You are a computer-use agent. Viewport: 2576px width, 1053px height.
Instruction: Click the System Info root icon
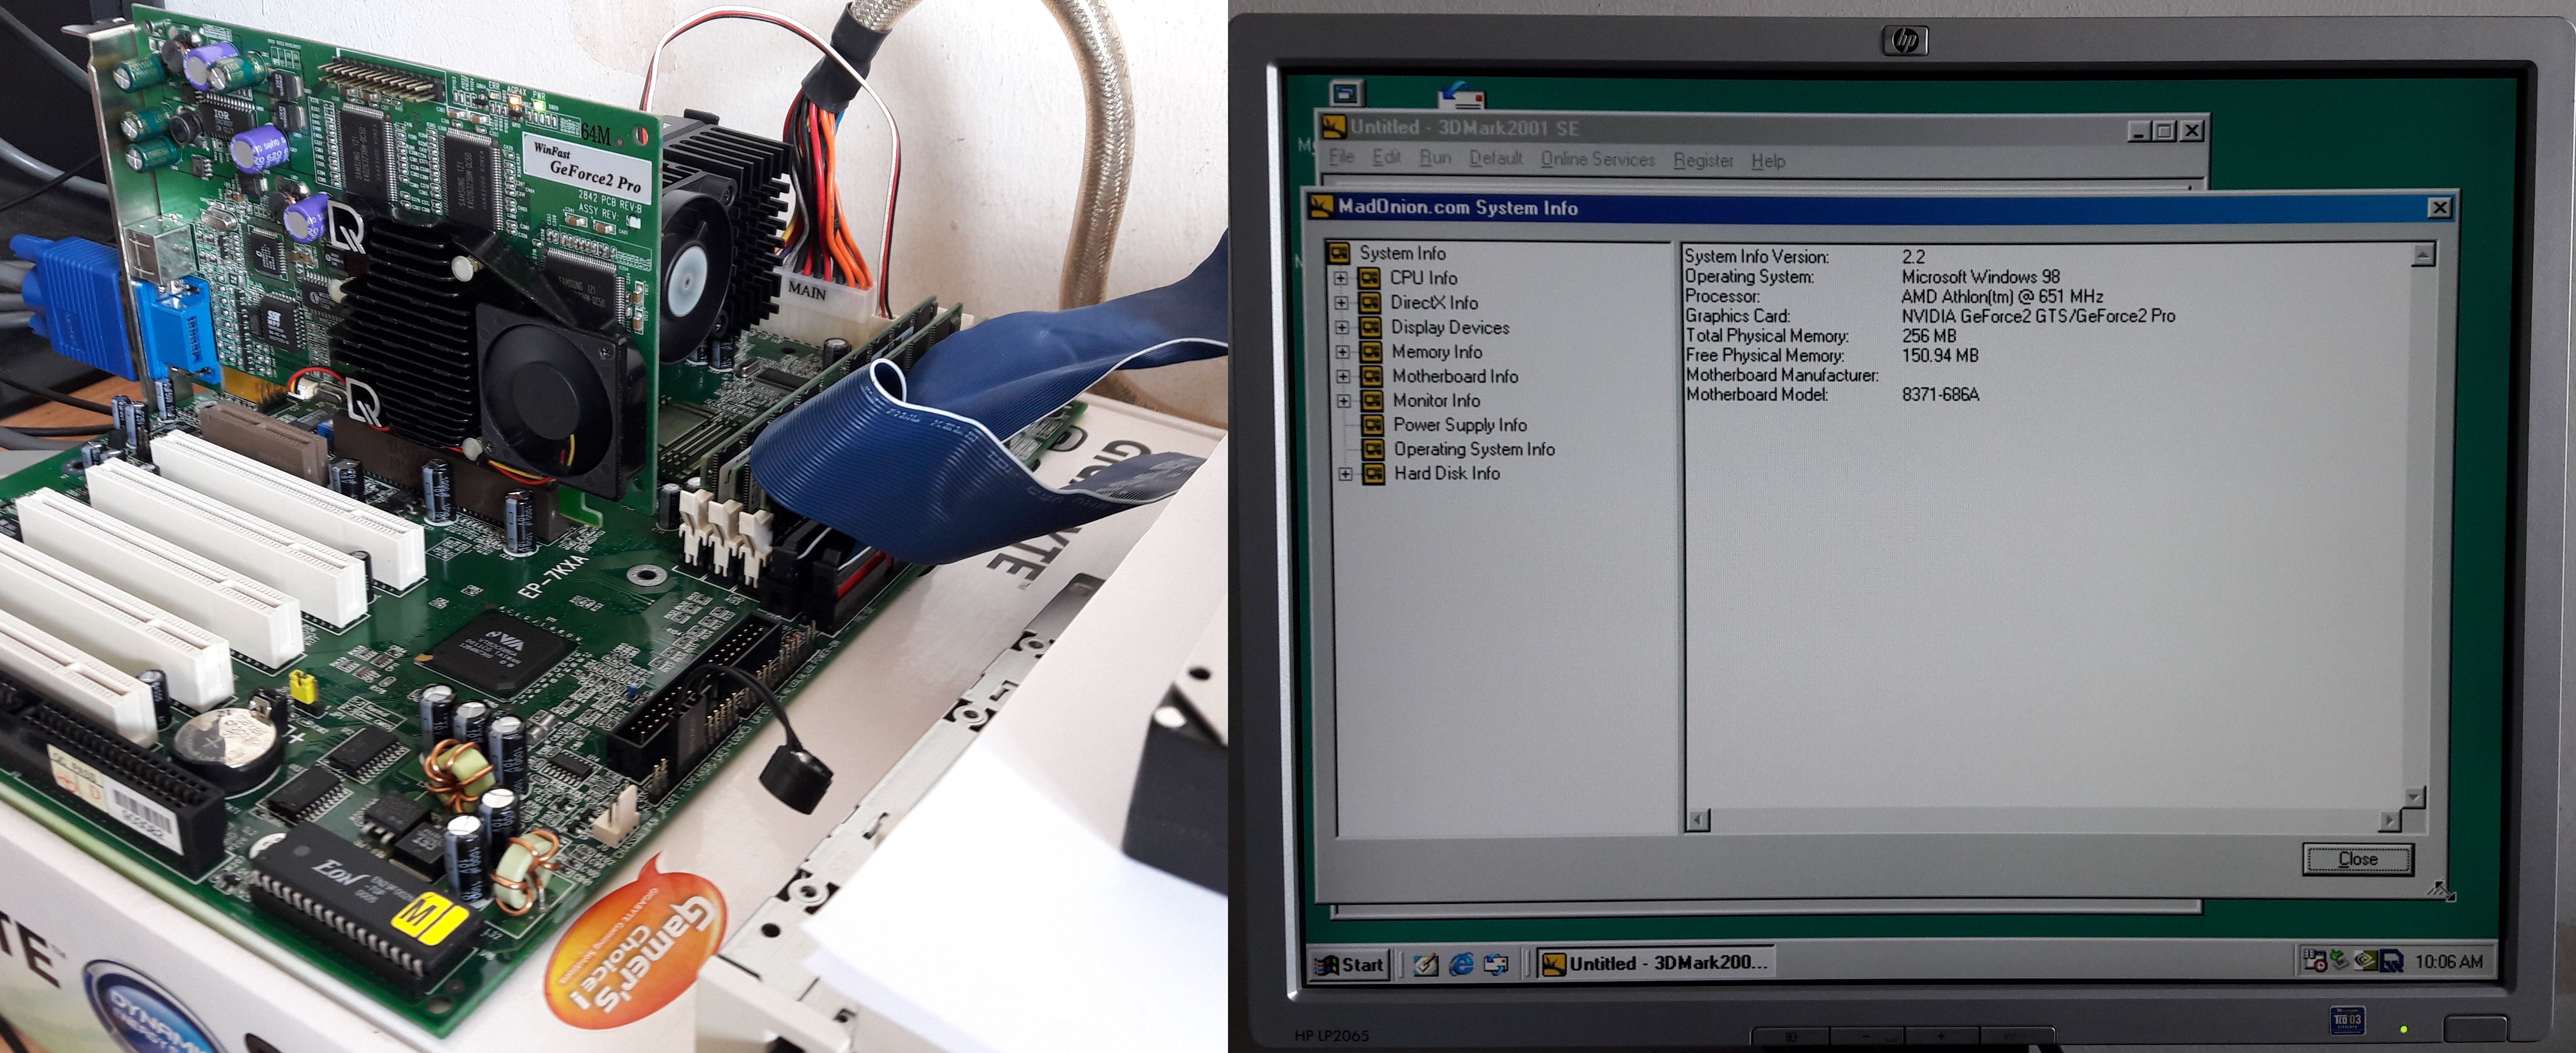coord(1339,253)
